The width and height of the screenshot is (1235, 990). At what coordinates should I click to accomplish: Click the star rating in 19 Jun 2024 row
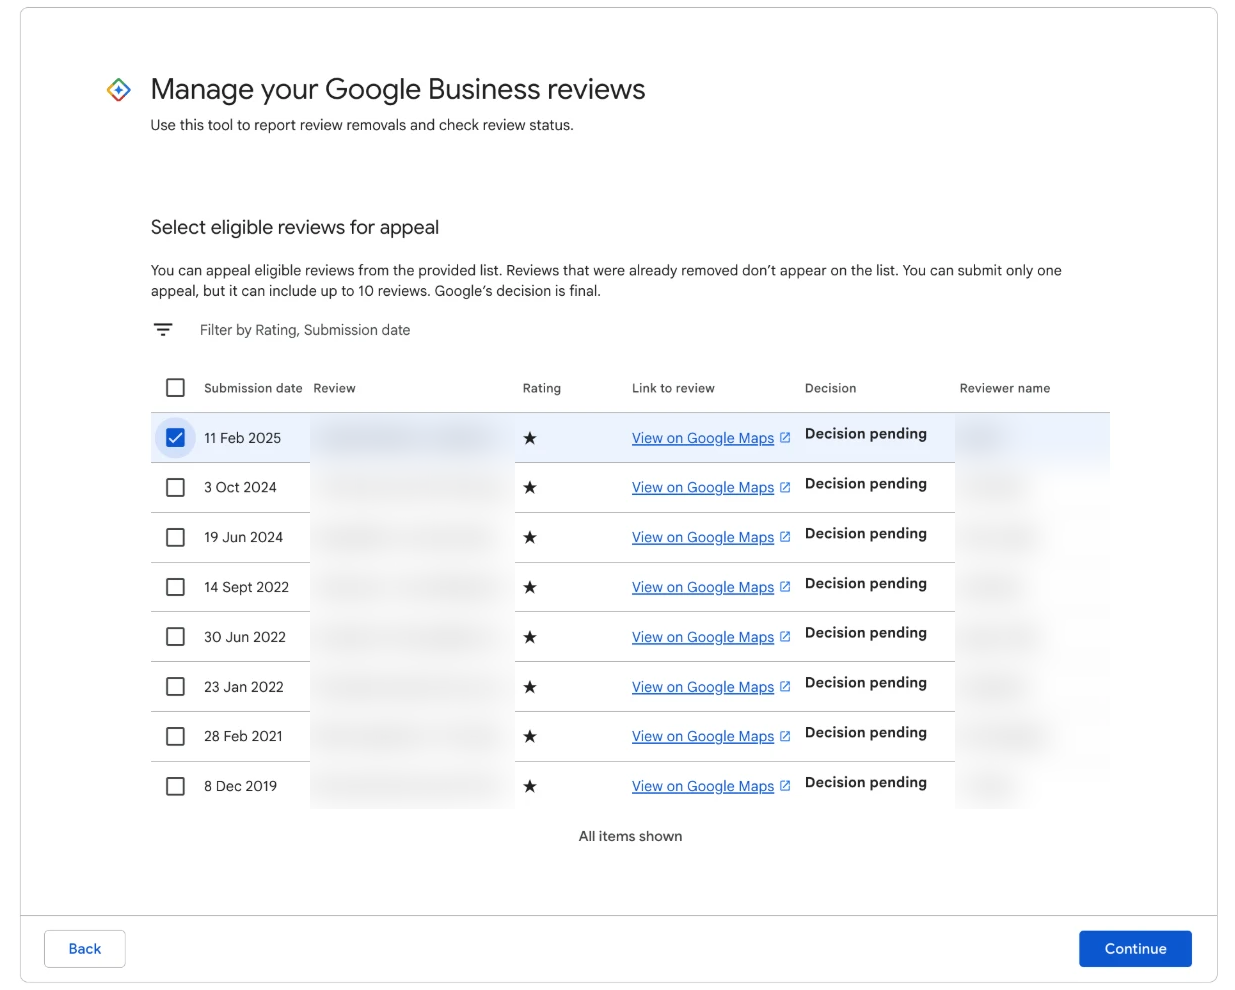click(530, 537)
